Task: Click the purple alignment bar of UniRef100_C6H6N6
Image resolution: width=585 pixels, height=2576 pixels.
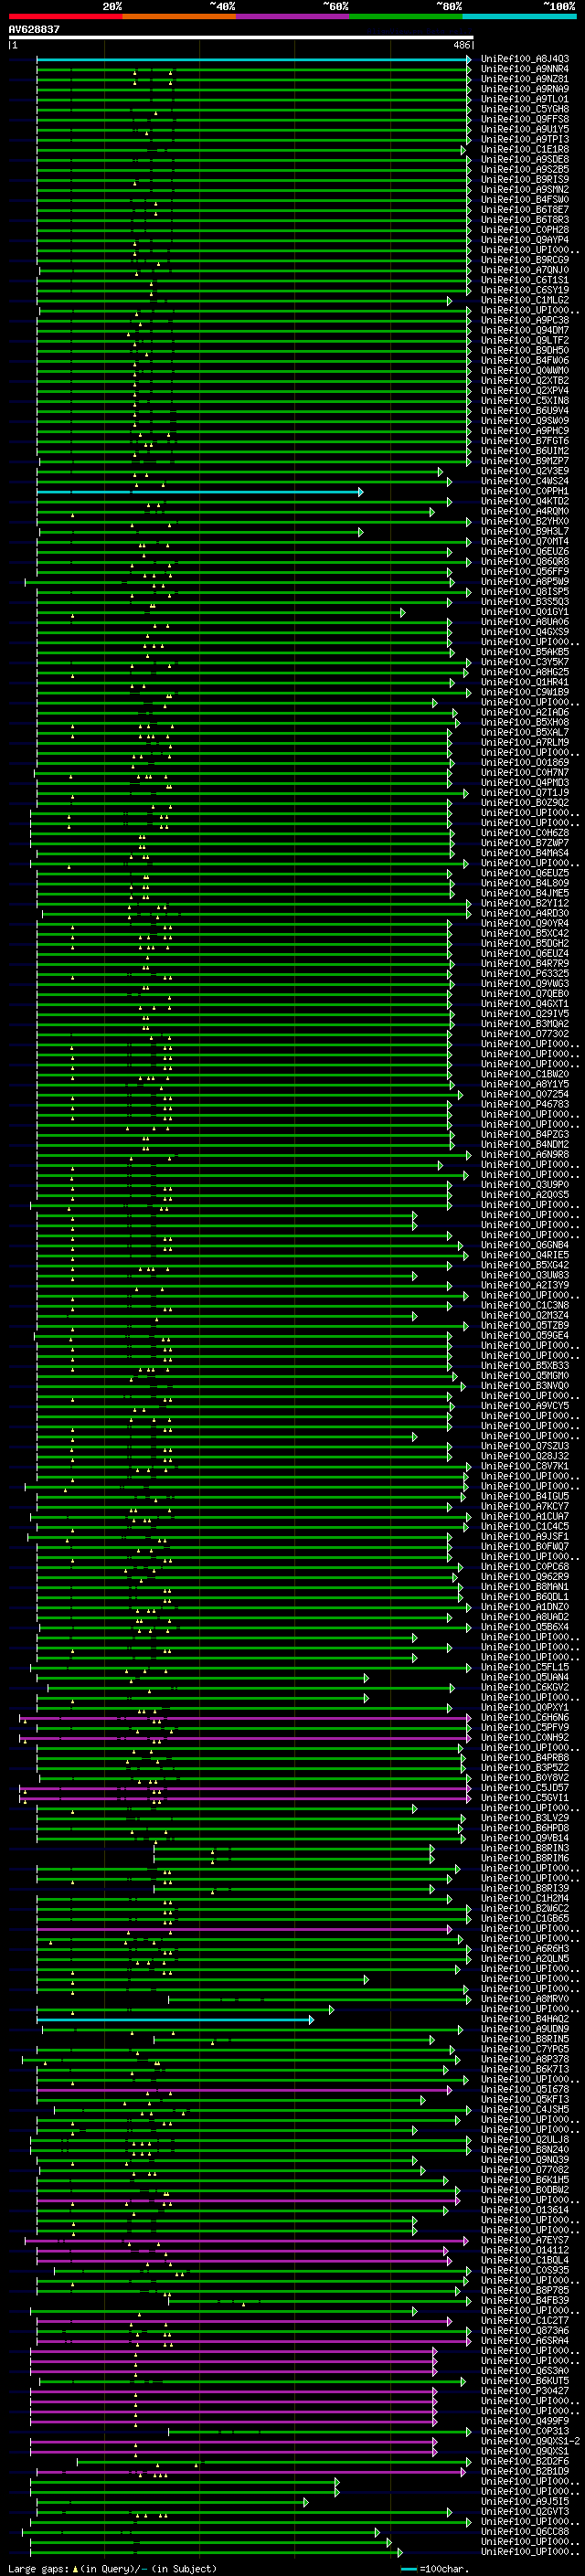Action: tap(245, 1718)
